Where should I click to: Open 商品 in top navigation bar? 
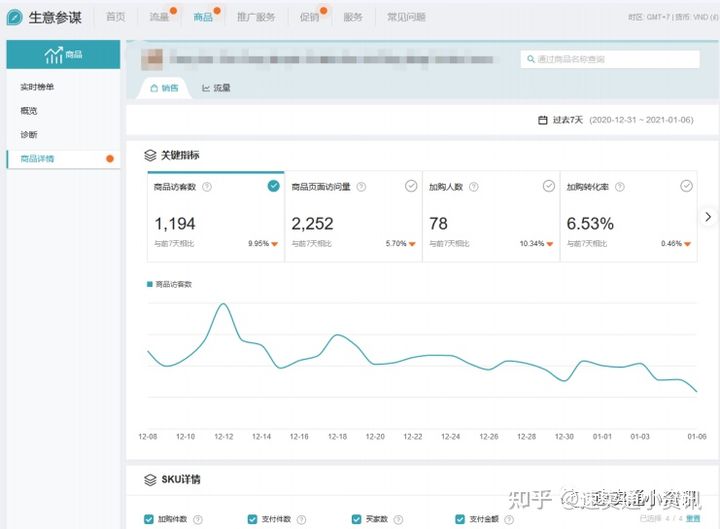click(x=203, y=17)
